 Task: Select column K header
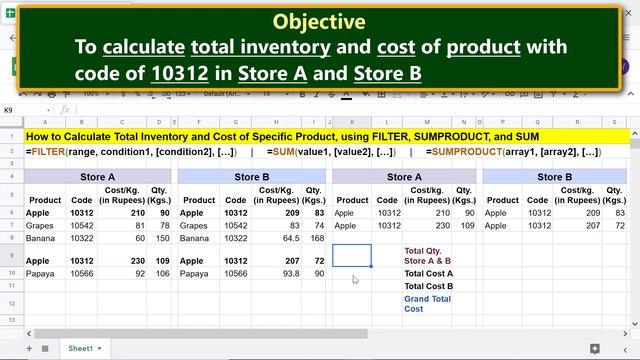pyautogui.click(x=352, y=122)
